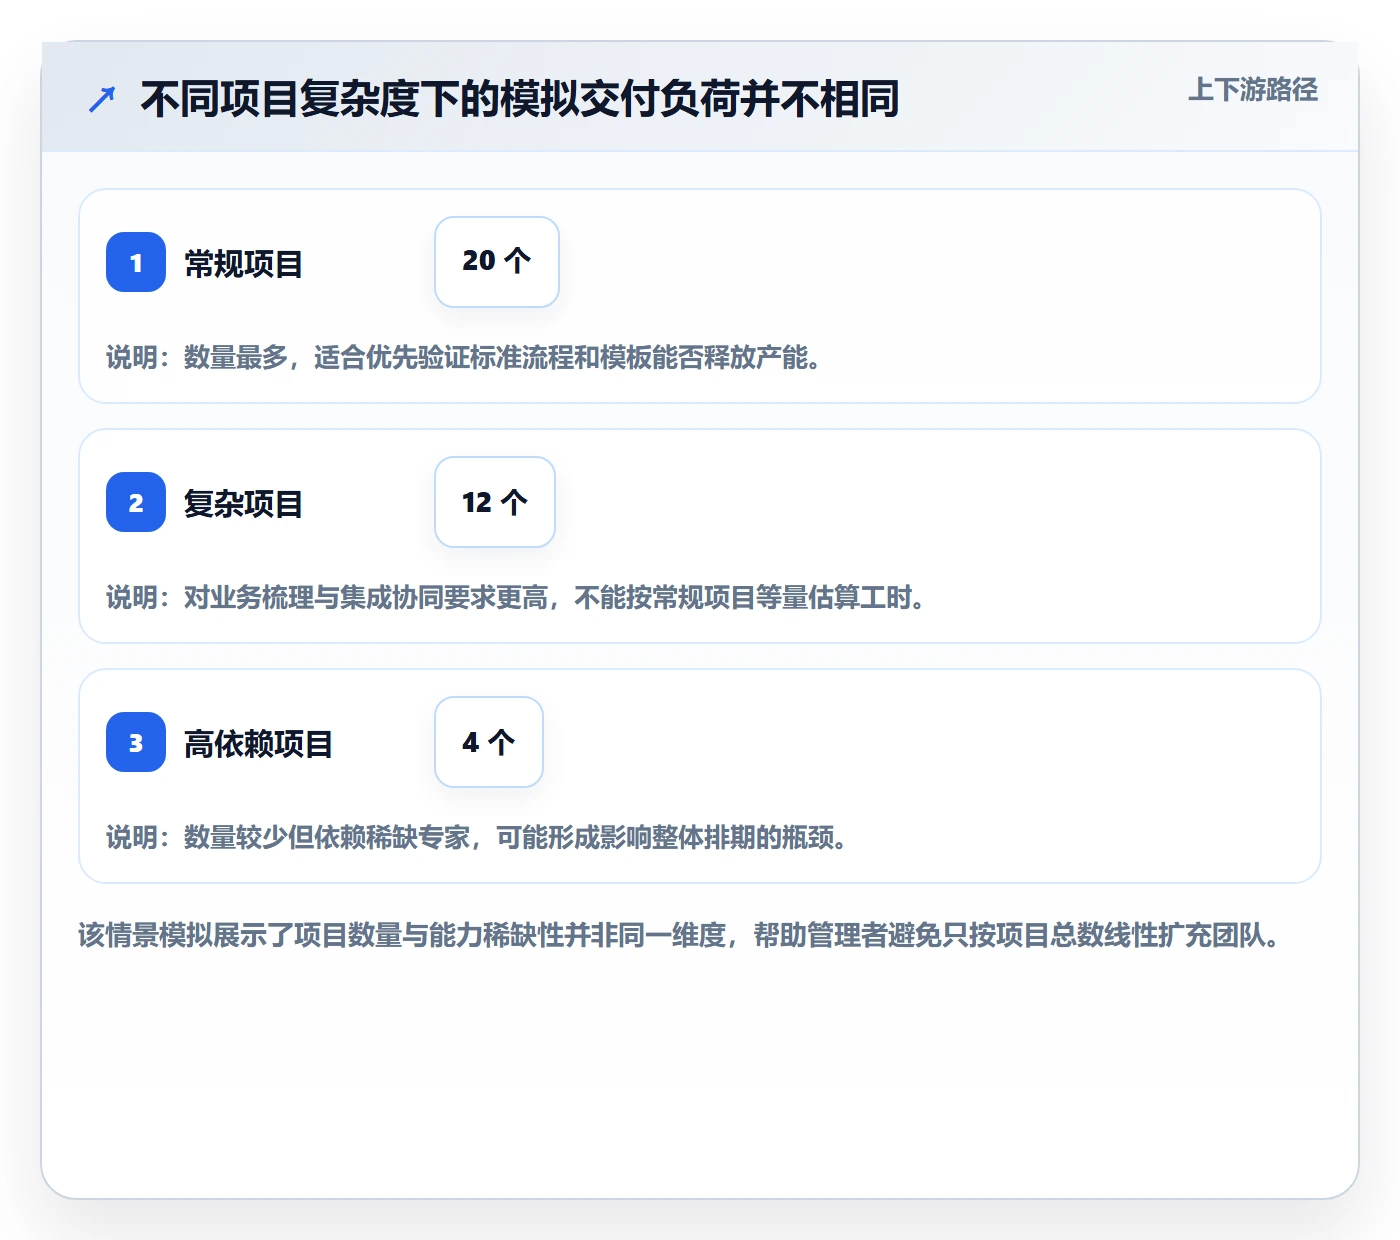Select the 常规项目 row label
The width and height of the screenshot is (1400, 1240).
(x=243, y=264)
